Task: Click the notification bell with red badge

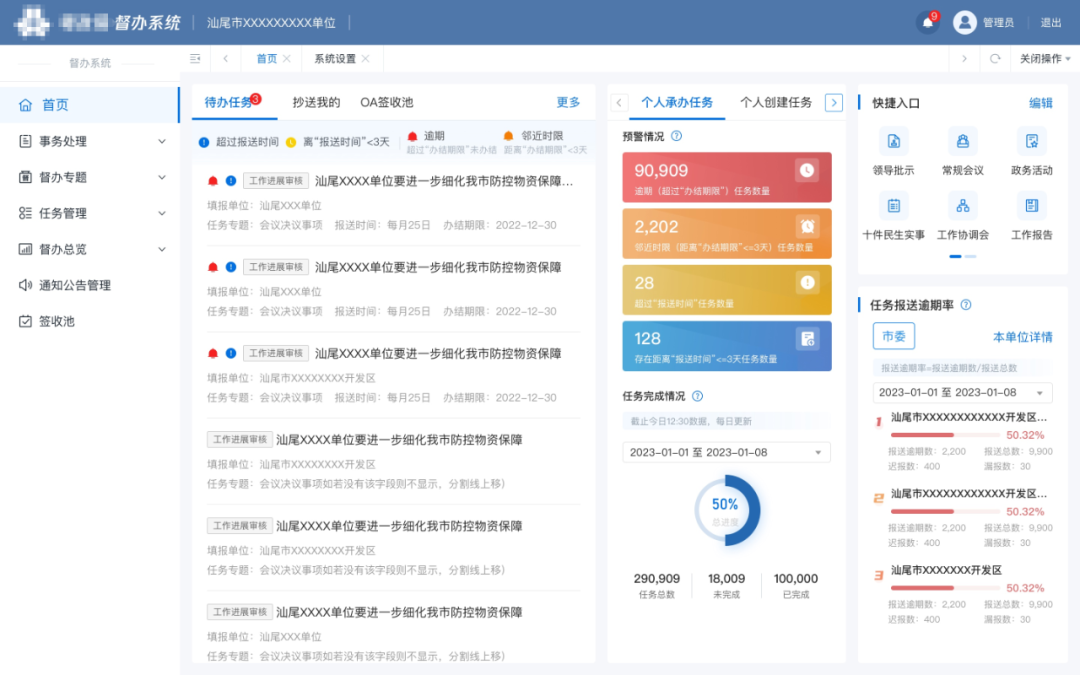Action: 926,21
